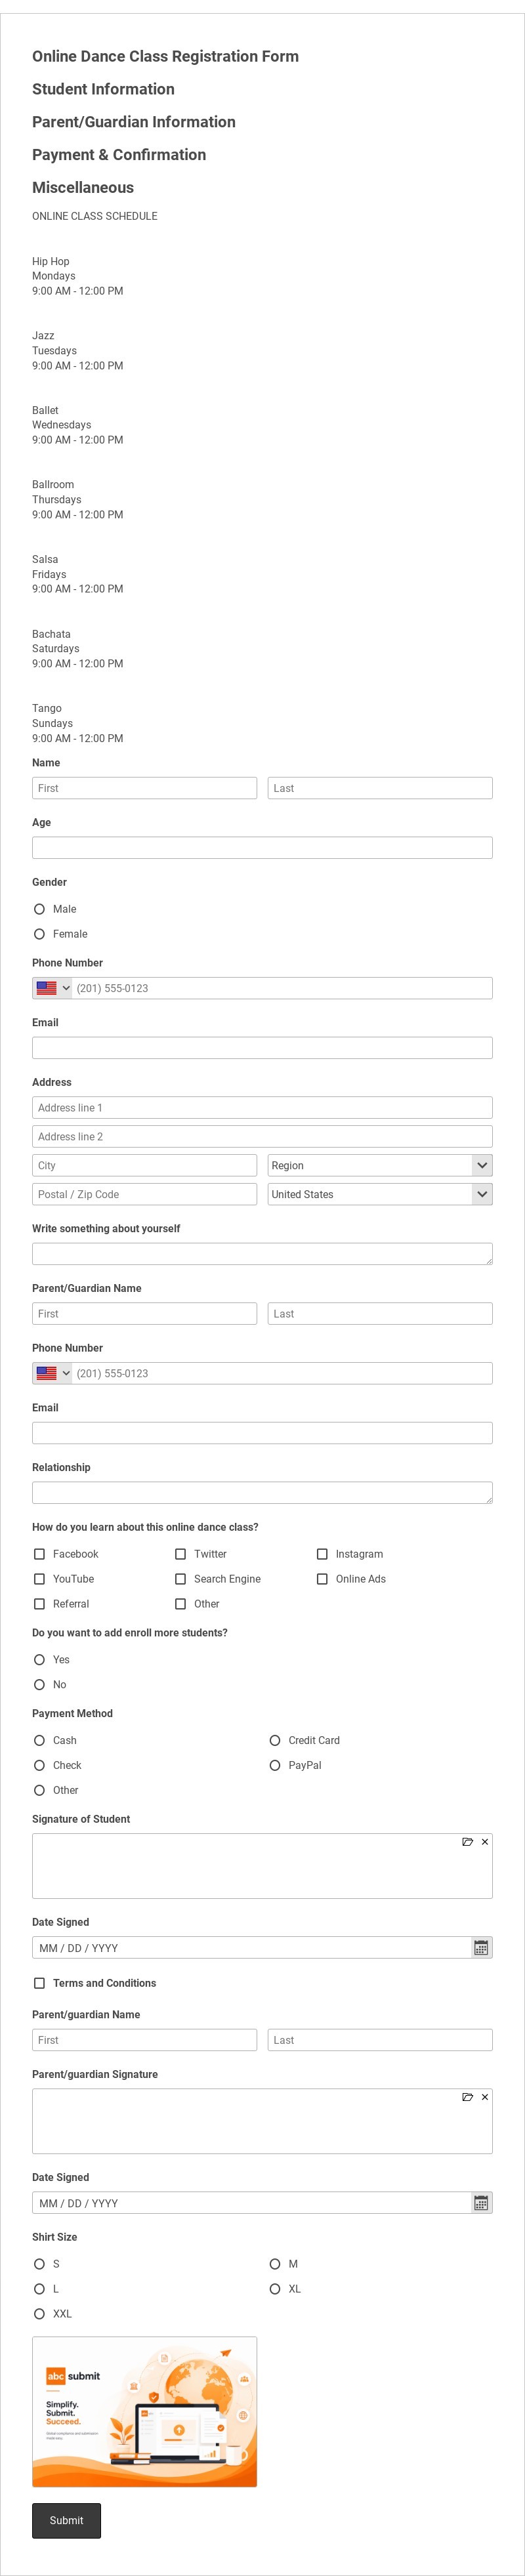Click the Age input field
525x2576 pixels.
pyautogui.click(x=262, y=848)
